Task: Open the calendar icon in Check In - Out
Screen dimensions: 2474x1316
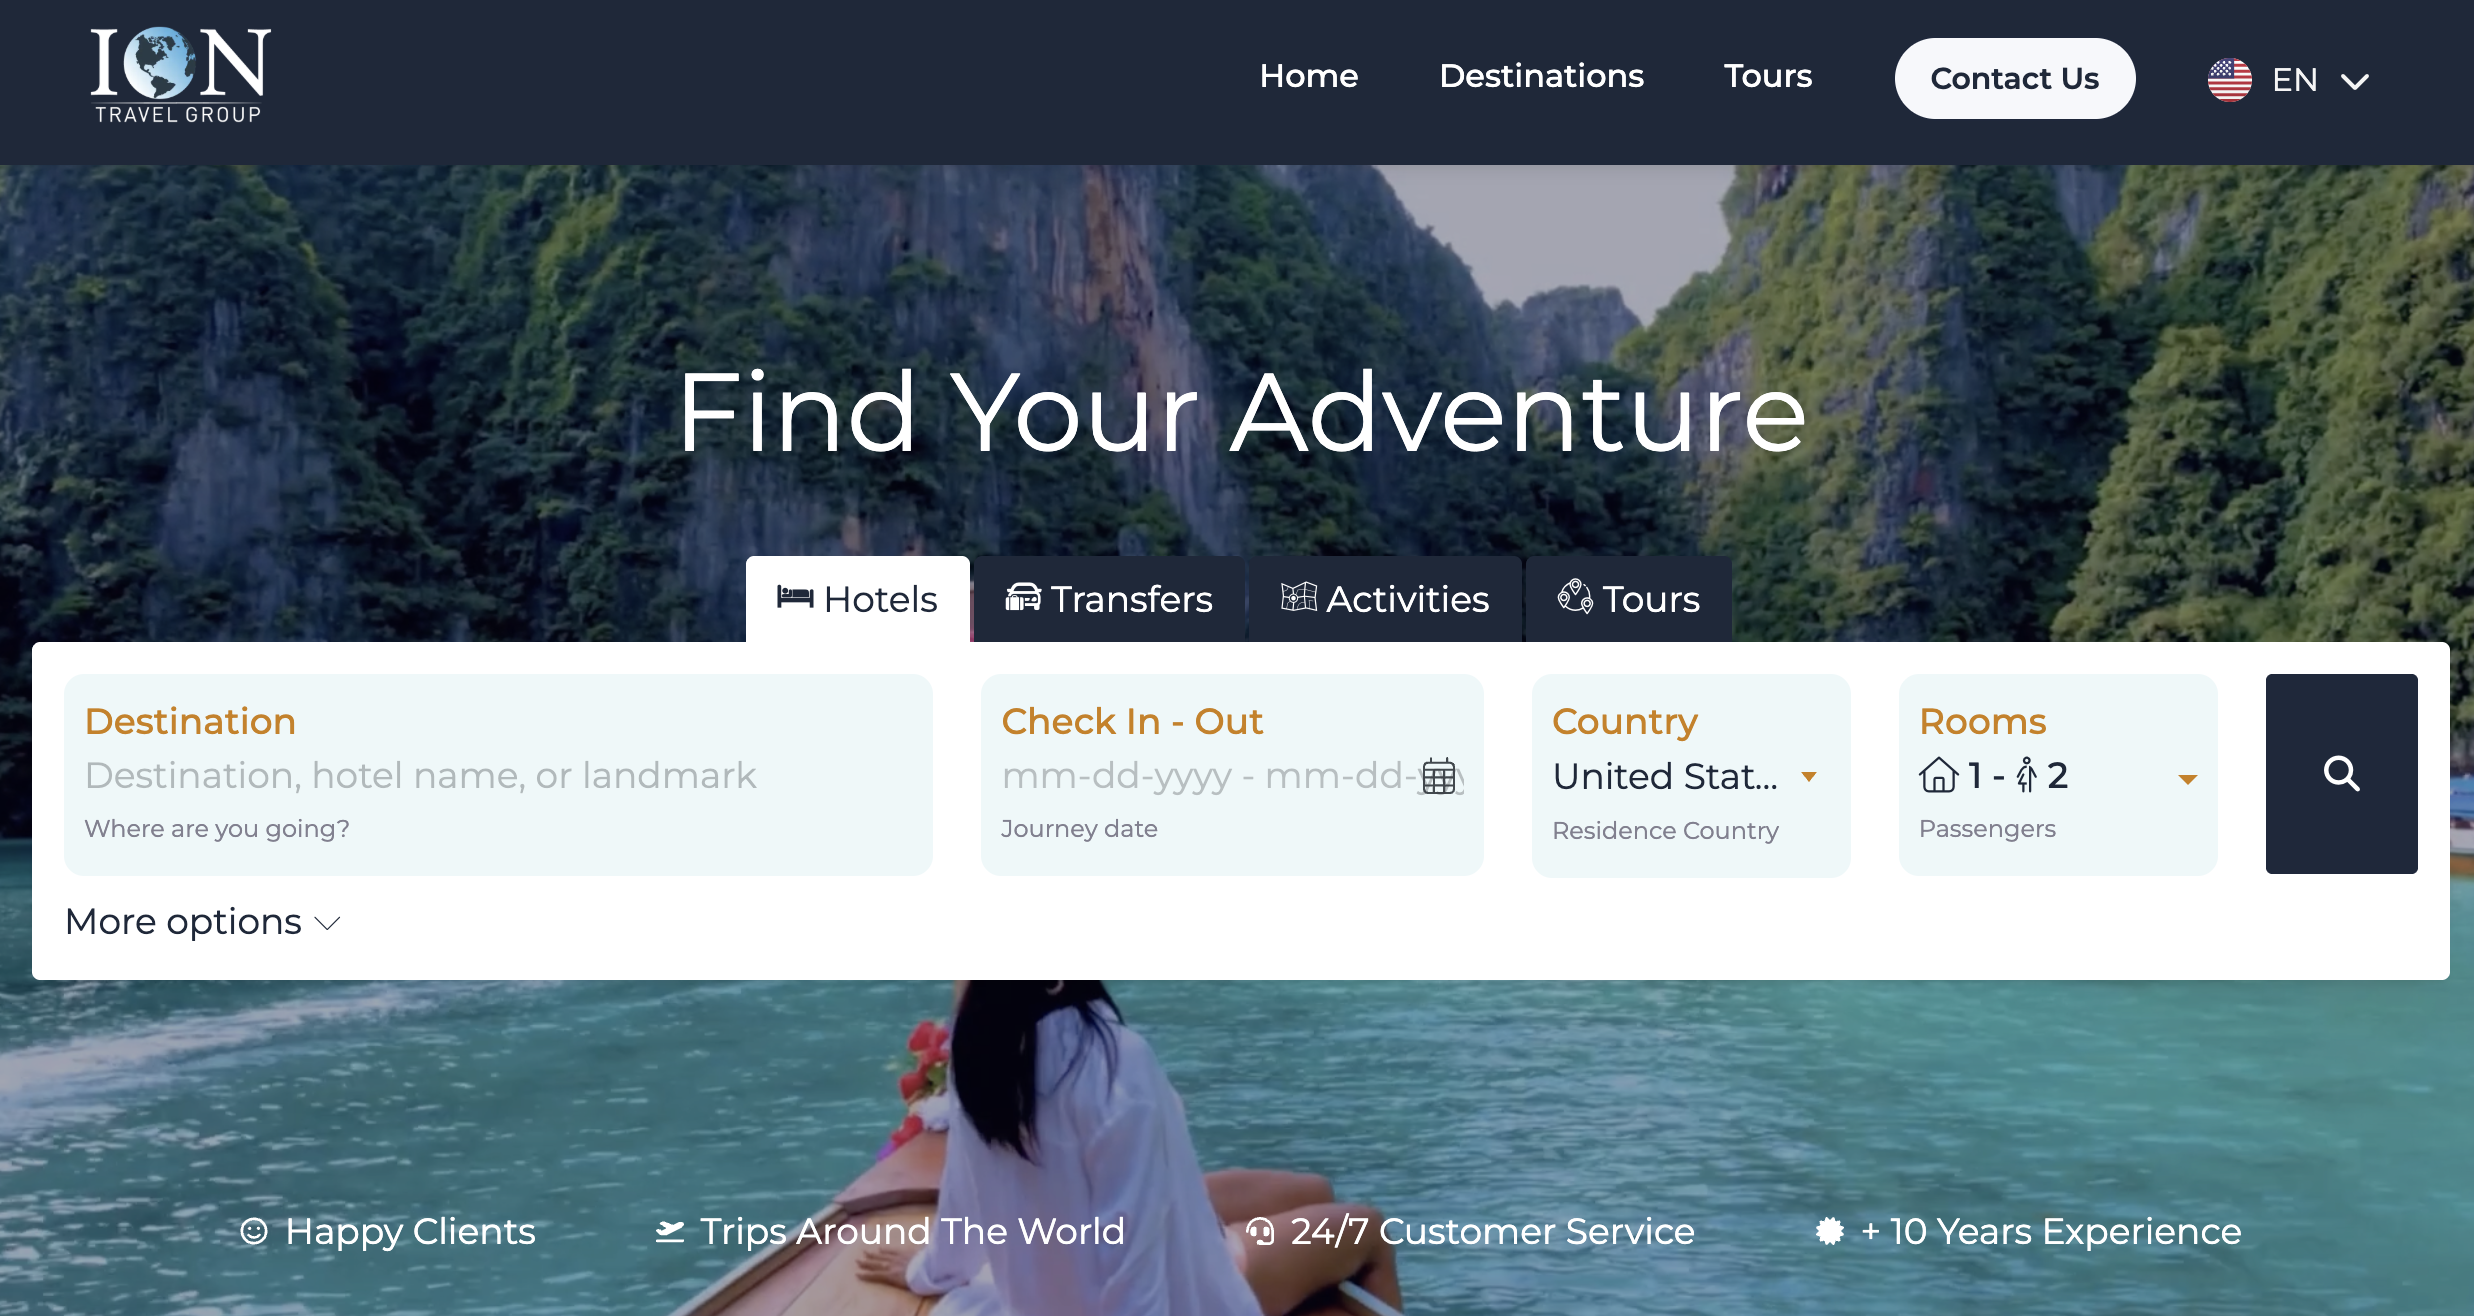Action: [x=1439, y=776]
